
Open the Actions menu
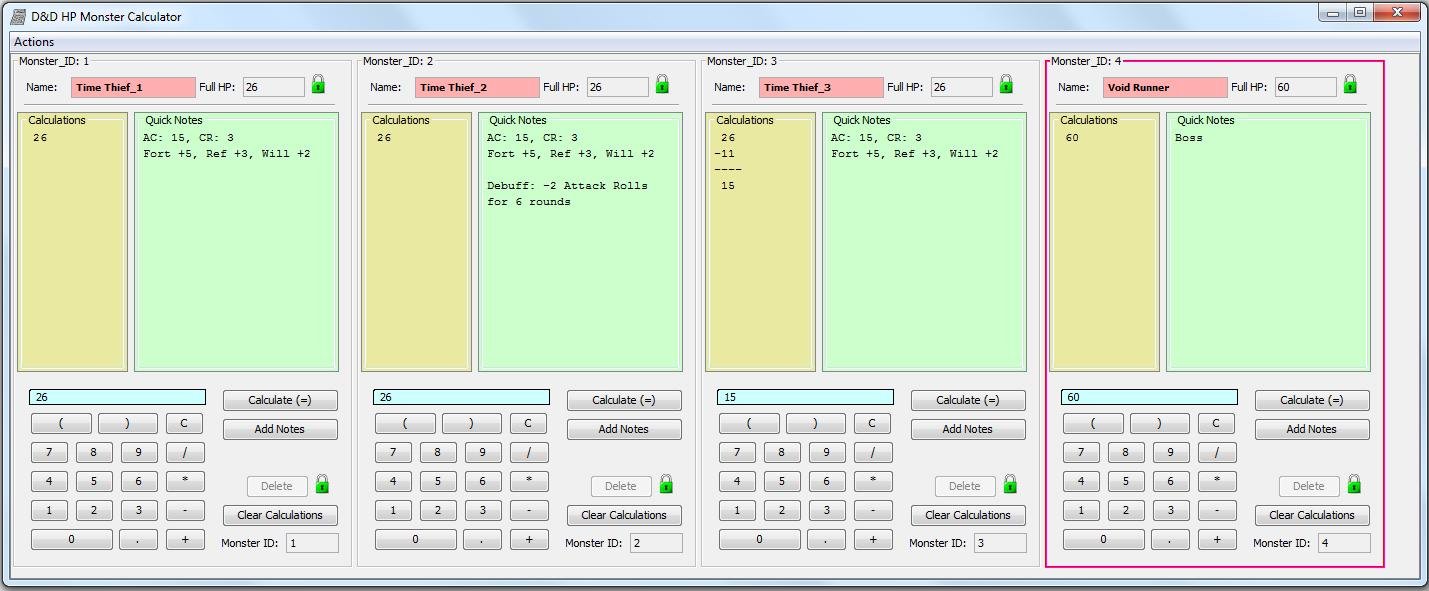[x=33, y=41]
